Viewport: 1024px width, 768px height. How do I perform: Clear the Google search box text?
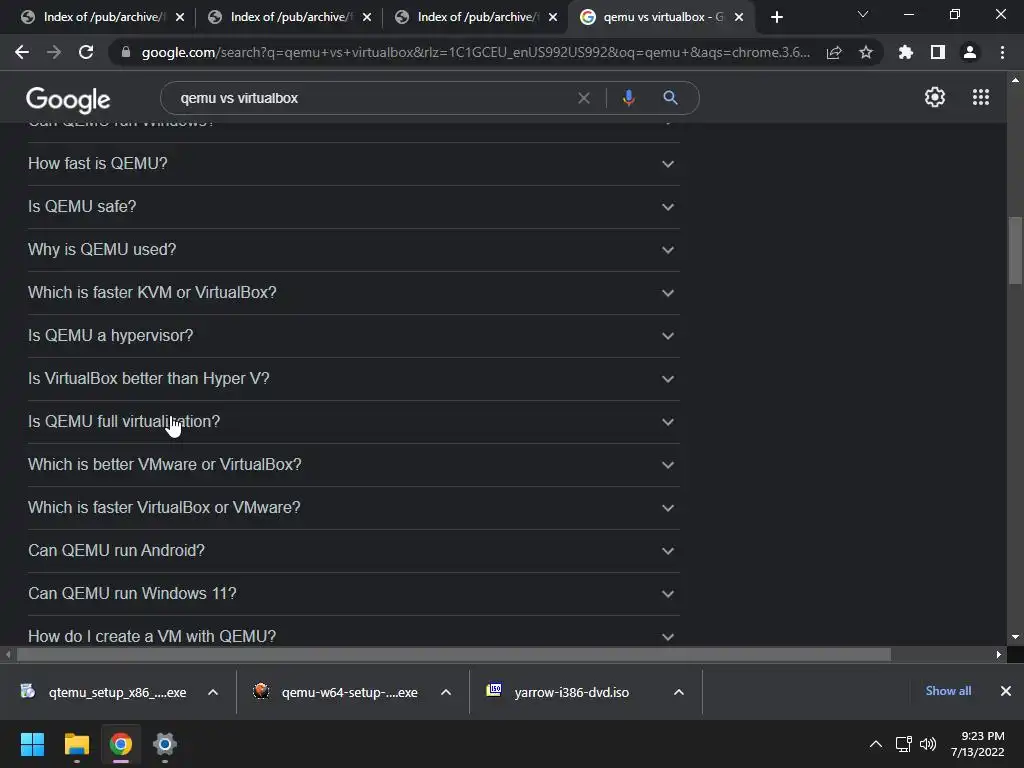click(x=584, y=98)
